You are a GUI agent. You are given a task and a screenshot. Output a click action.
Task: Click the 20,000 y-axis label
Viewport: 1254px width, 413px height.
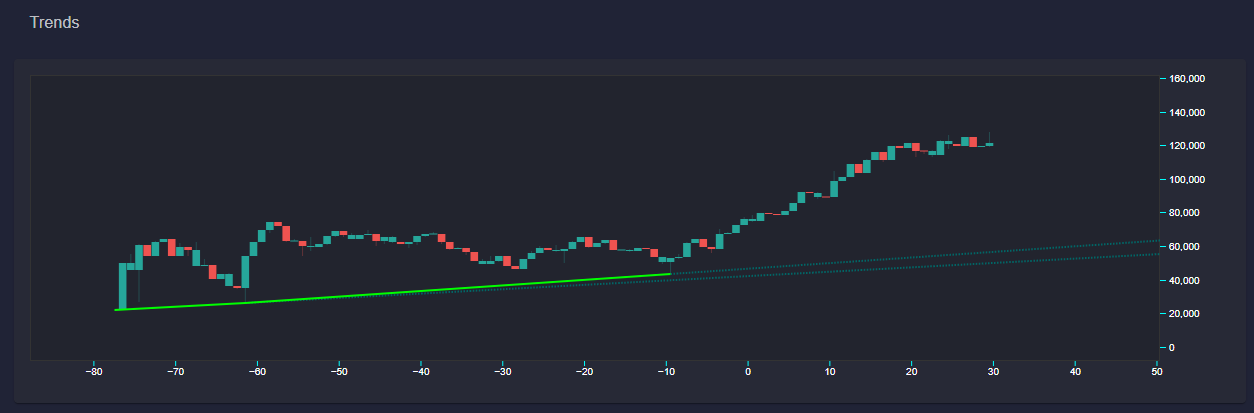click(1186, 314)
